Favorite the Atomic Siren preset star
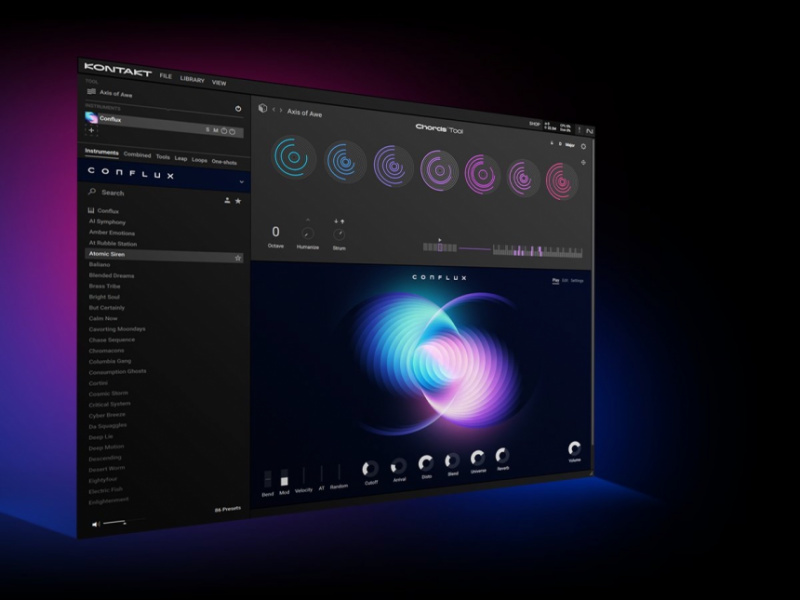 tap(239, 257)
